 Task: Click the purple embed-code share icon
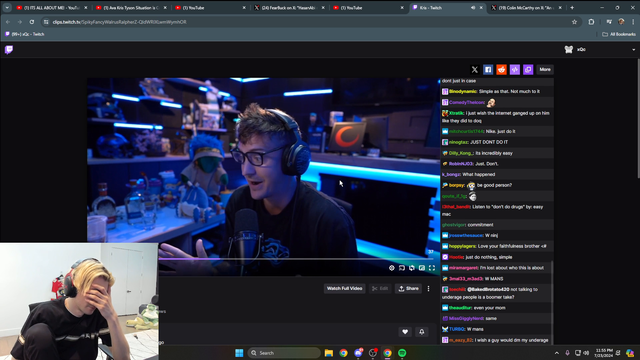pos(515,70)
